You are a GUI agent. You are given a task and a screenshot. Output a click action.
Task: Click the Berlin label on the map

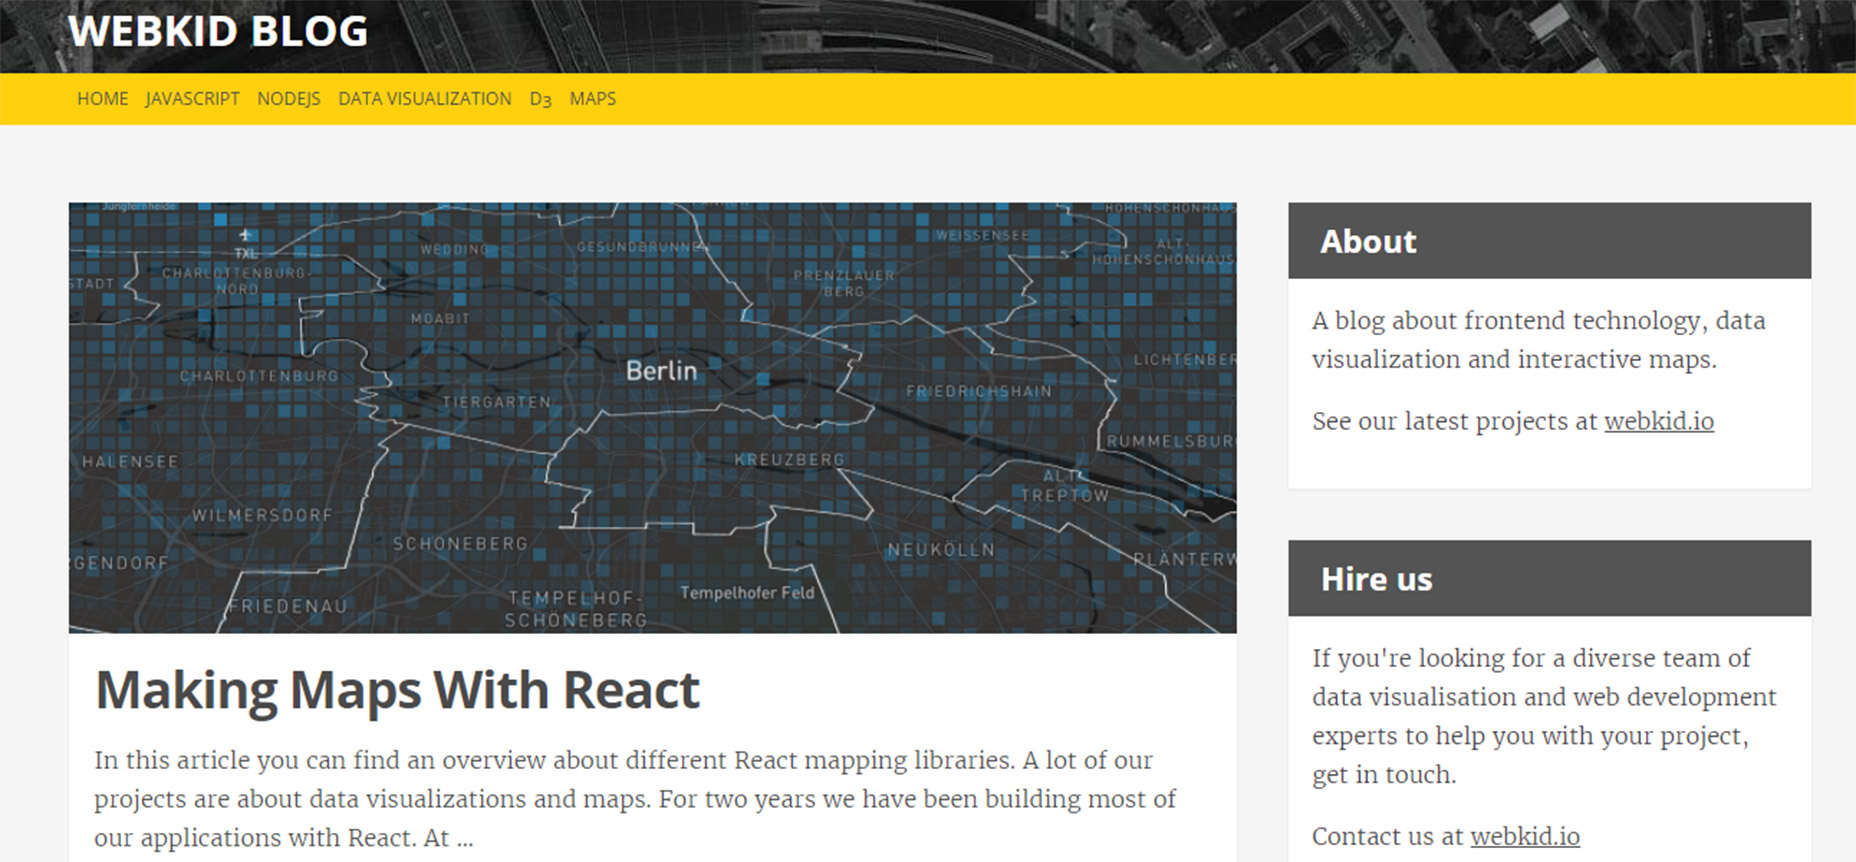click(x=661, y=371)
